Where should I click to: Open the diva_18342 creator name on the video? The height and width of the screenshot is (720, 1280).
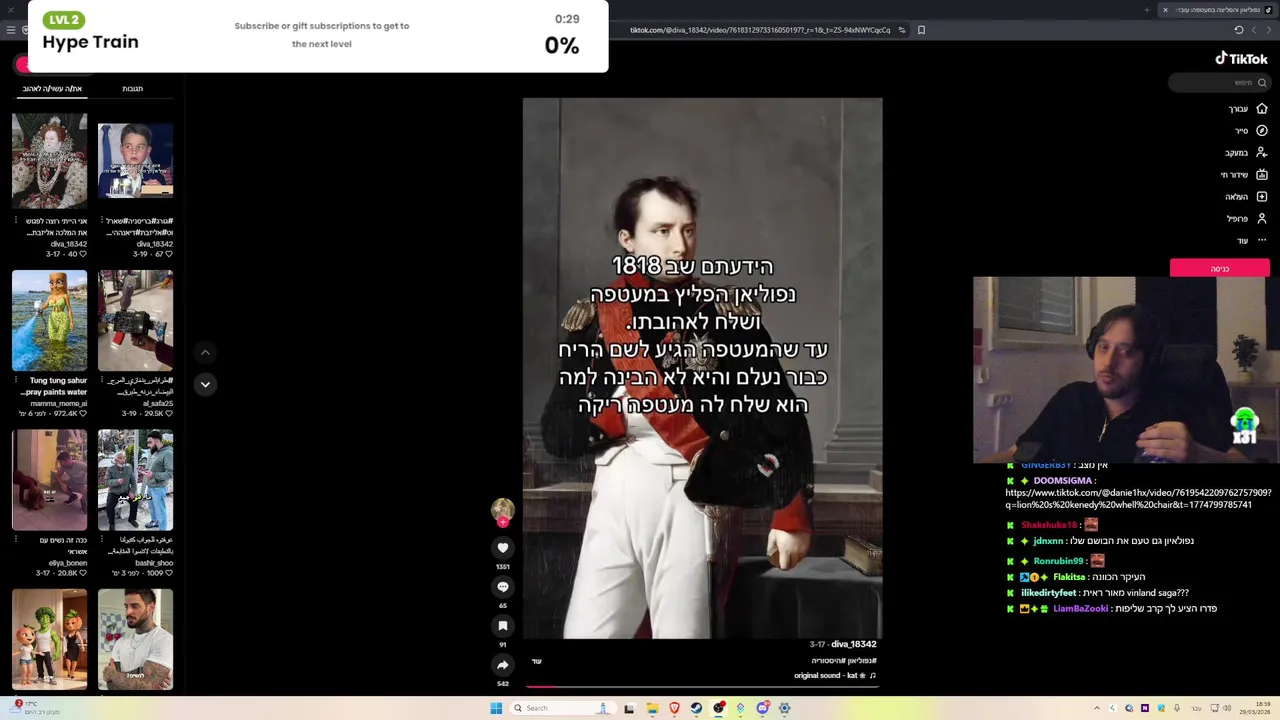(x=853, y=645)
